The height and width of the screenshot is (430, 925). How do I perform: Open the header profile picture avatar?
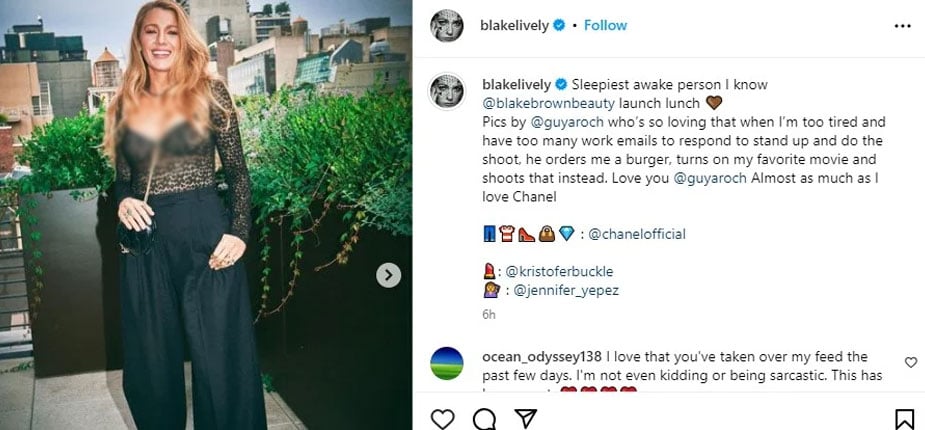pos(447,26)
